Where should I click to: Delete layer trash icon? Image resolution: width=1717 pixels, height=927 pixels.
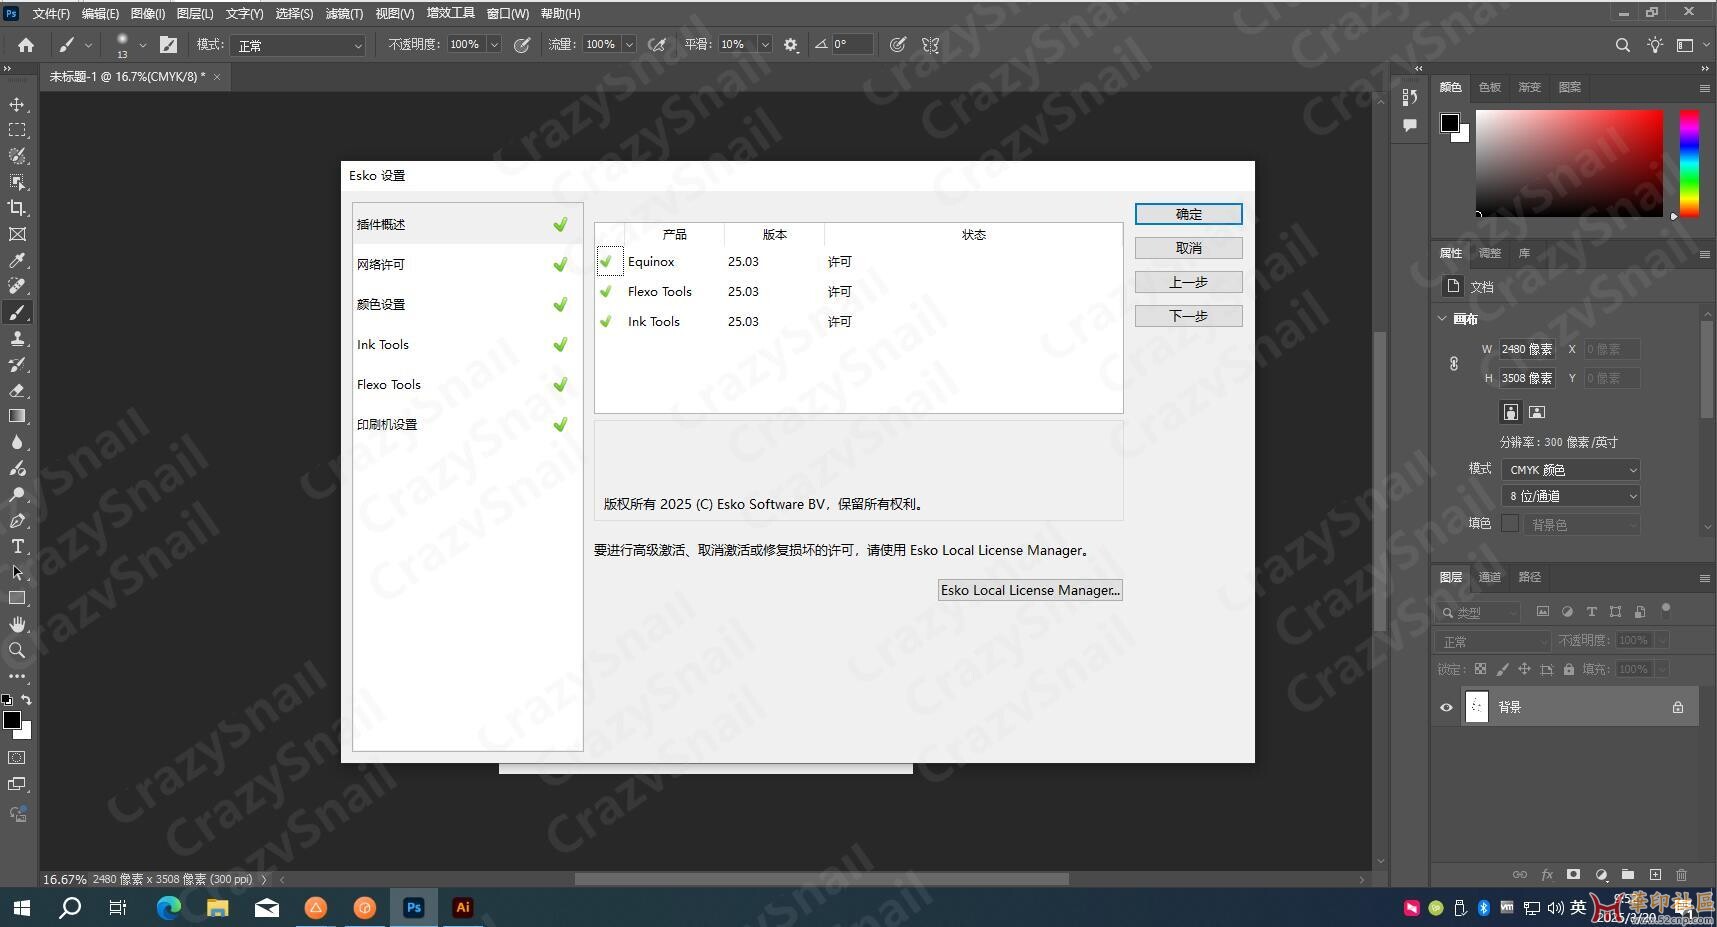click(x=1681, y=875)
